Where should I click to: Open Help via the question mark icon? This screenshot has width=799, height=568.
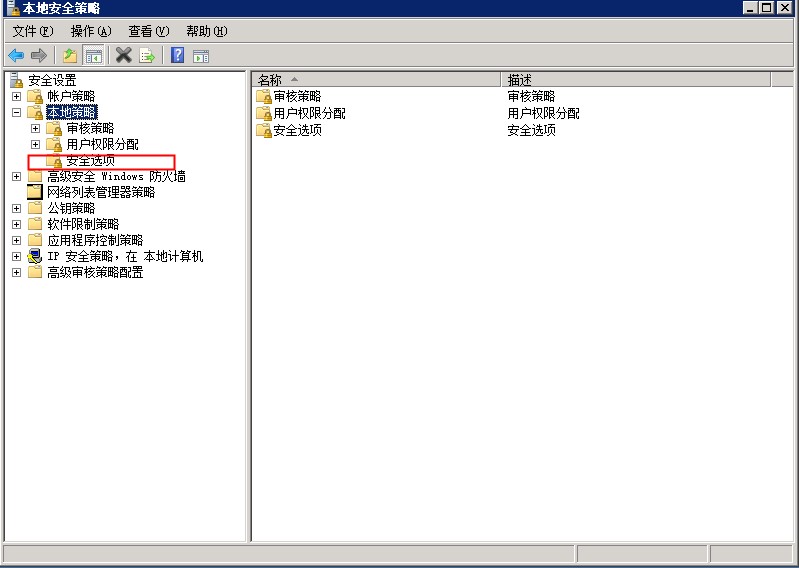pos(178,55)
